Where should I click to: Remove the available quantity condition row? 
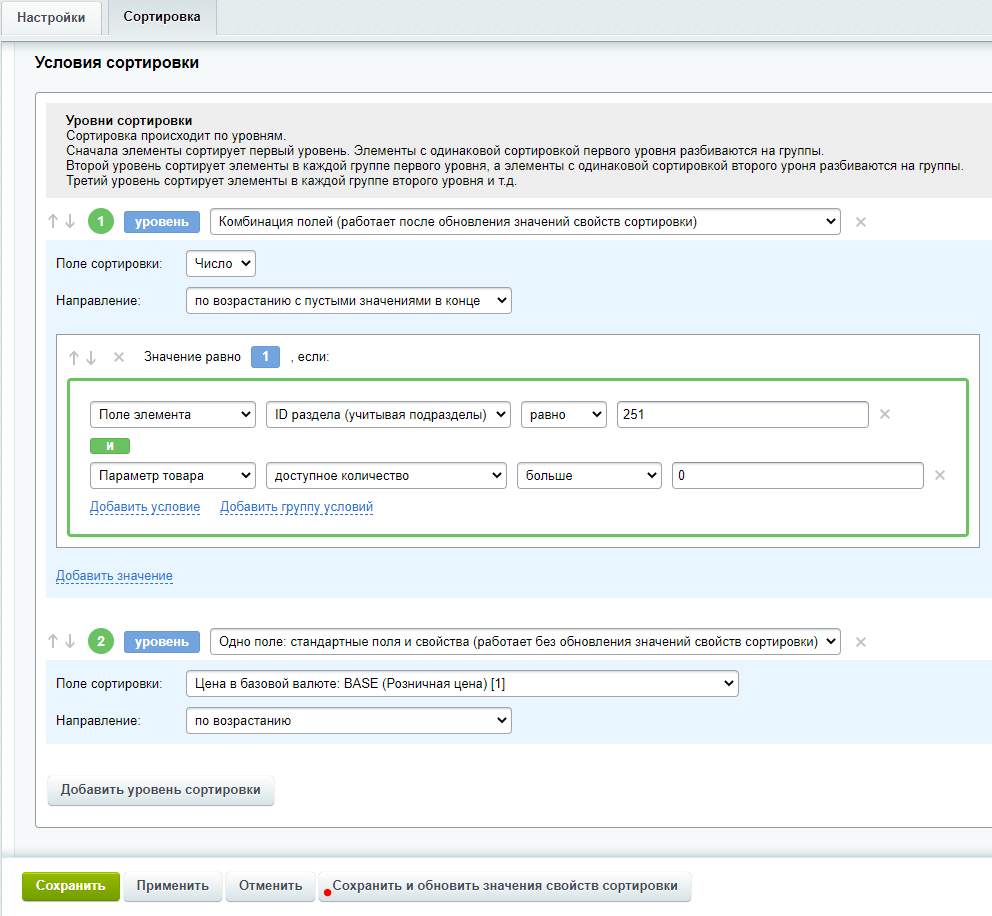coord(939,476)
